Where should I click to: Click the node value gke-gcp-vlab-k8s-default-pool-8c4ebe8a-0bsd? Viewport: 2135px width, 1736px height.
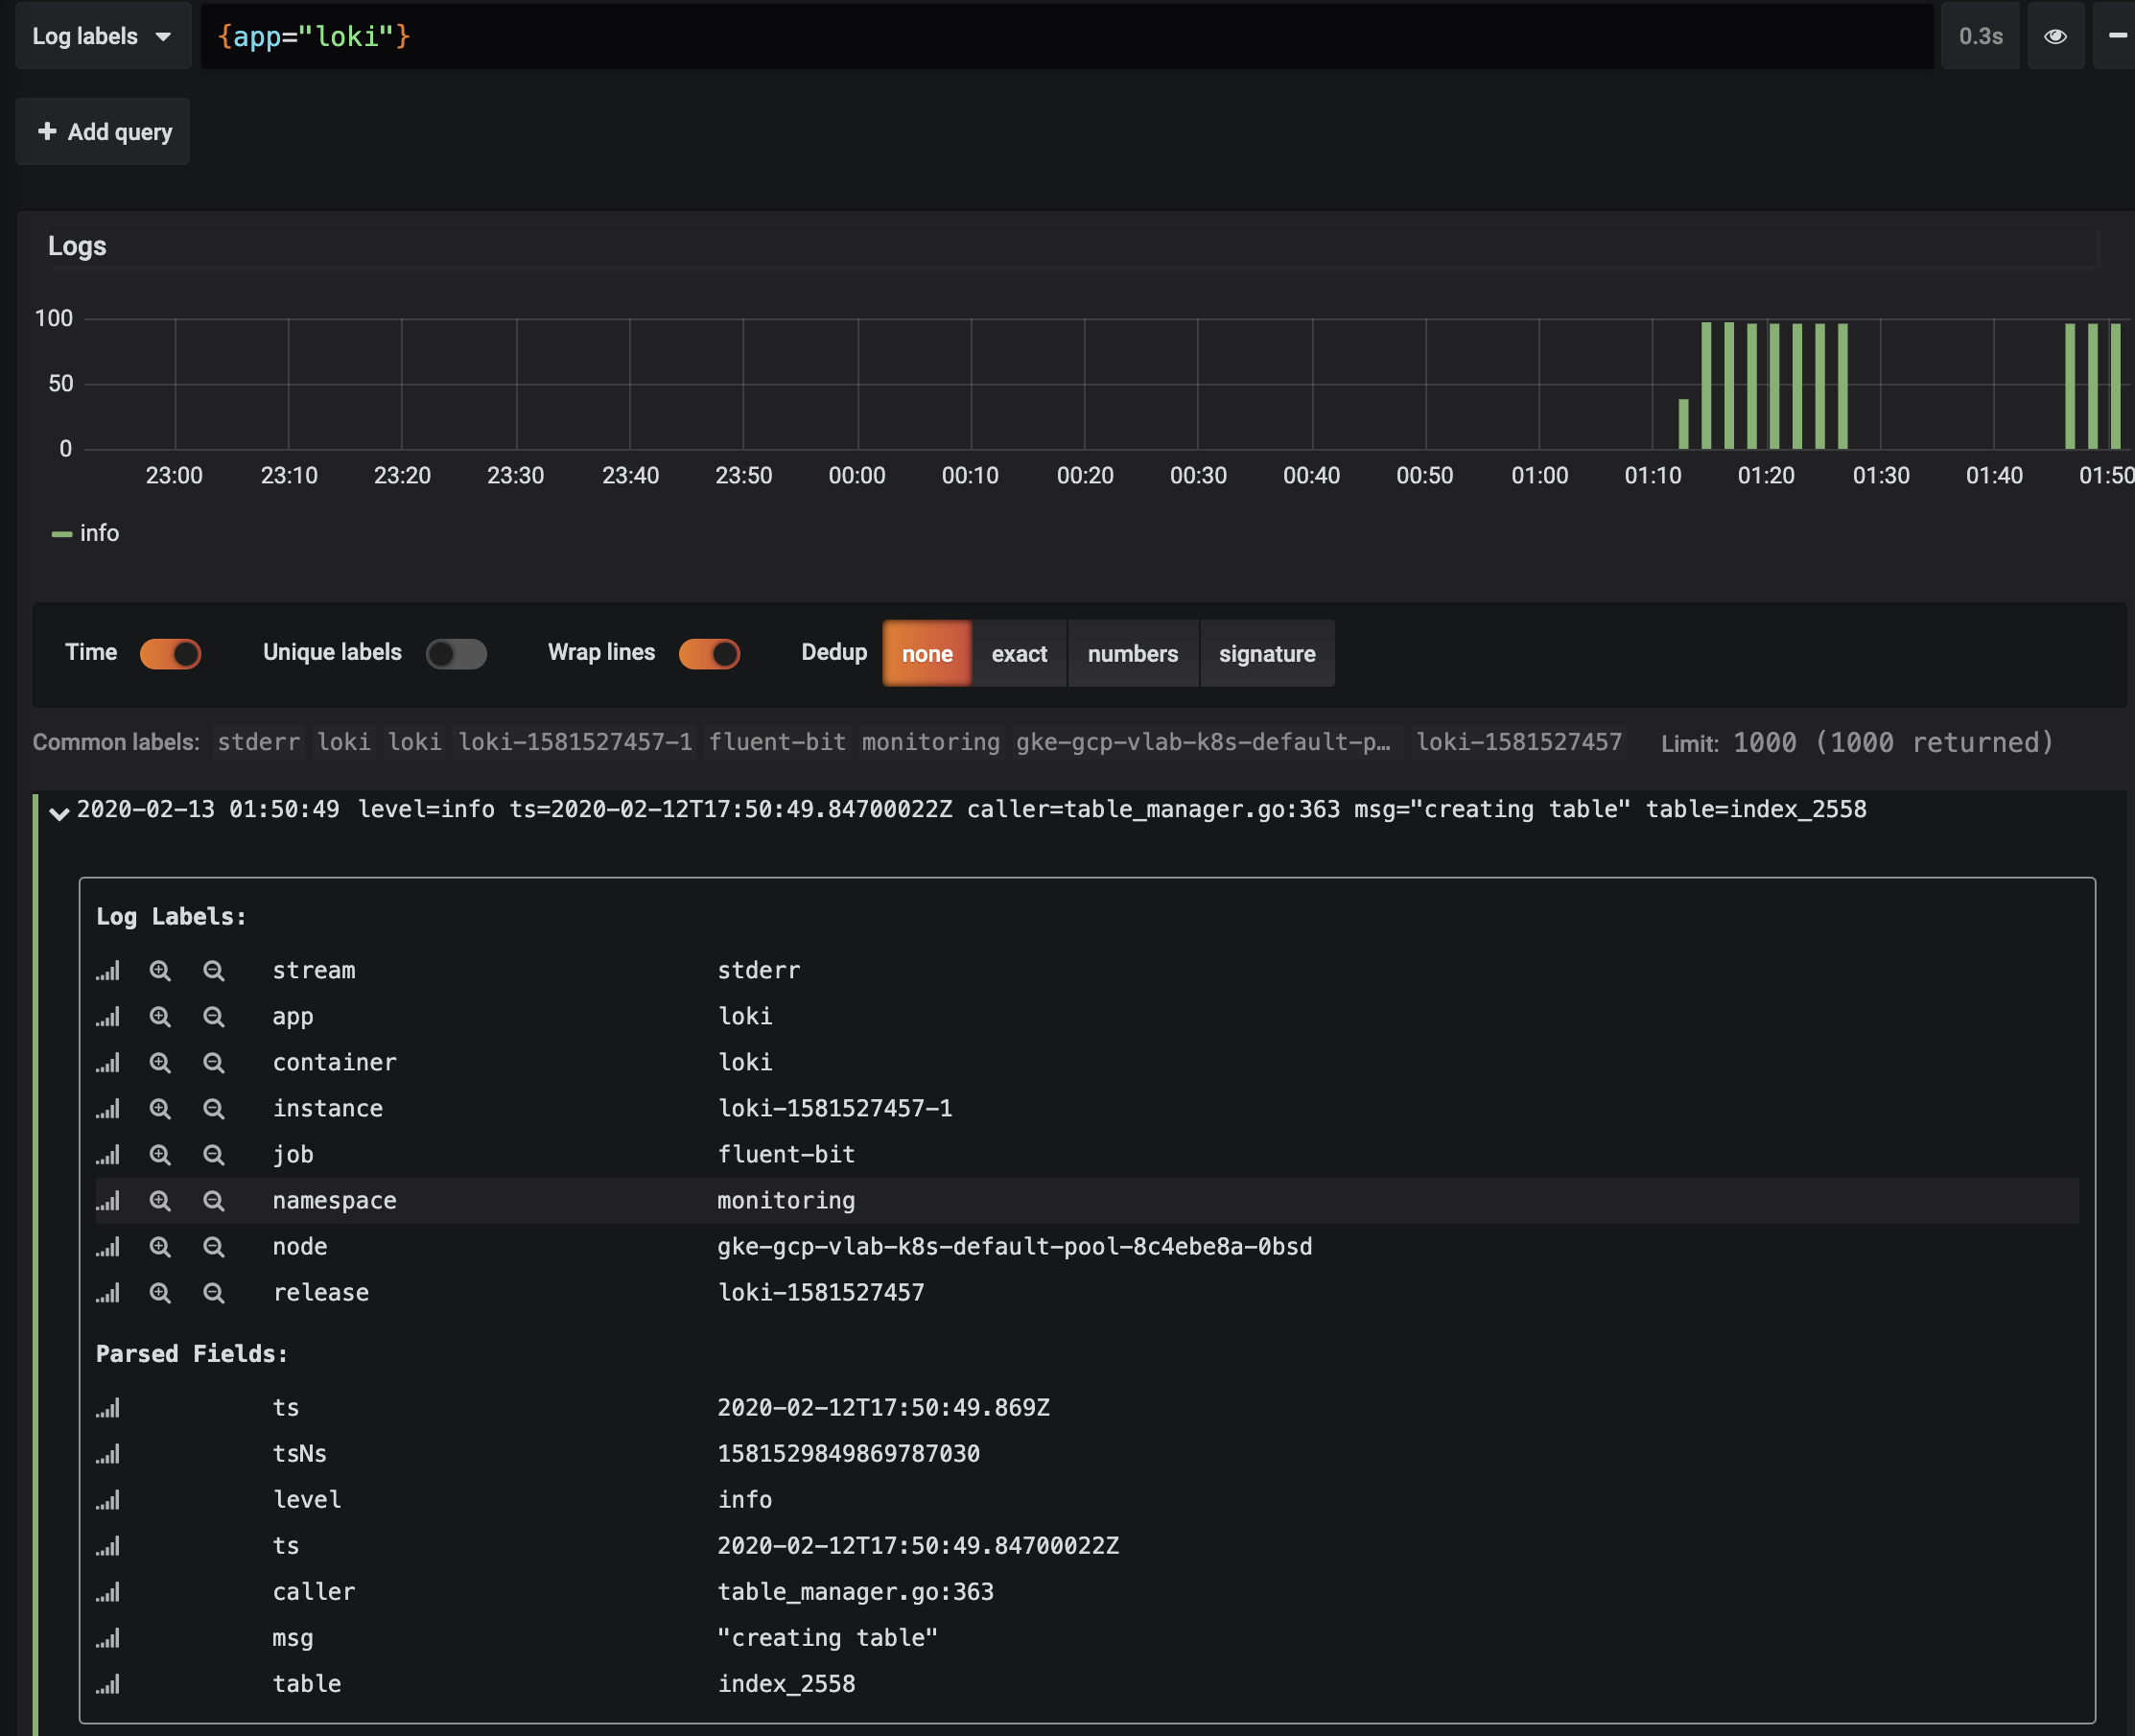point(1014,1247)
